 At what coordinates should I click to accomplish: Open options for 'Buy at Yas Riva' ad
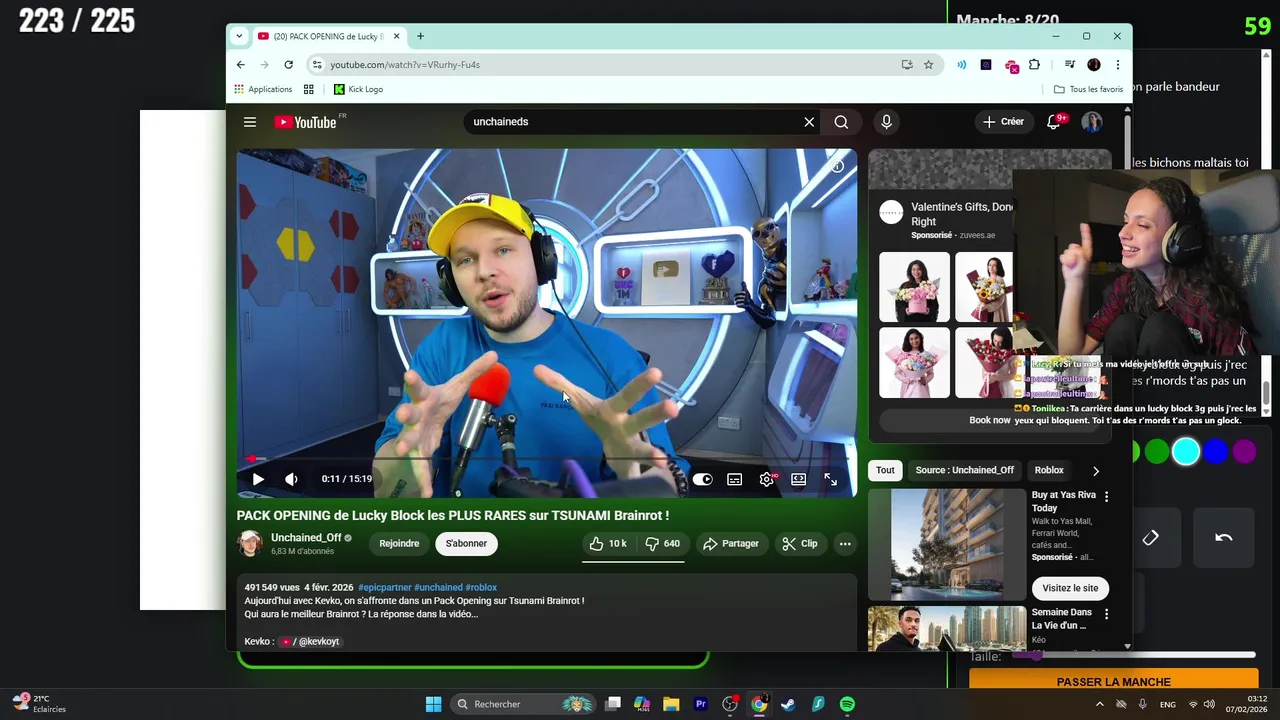coord(1106,496)
